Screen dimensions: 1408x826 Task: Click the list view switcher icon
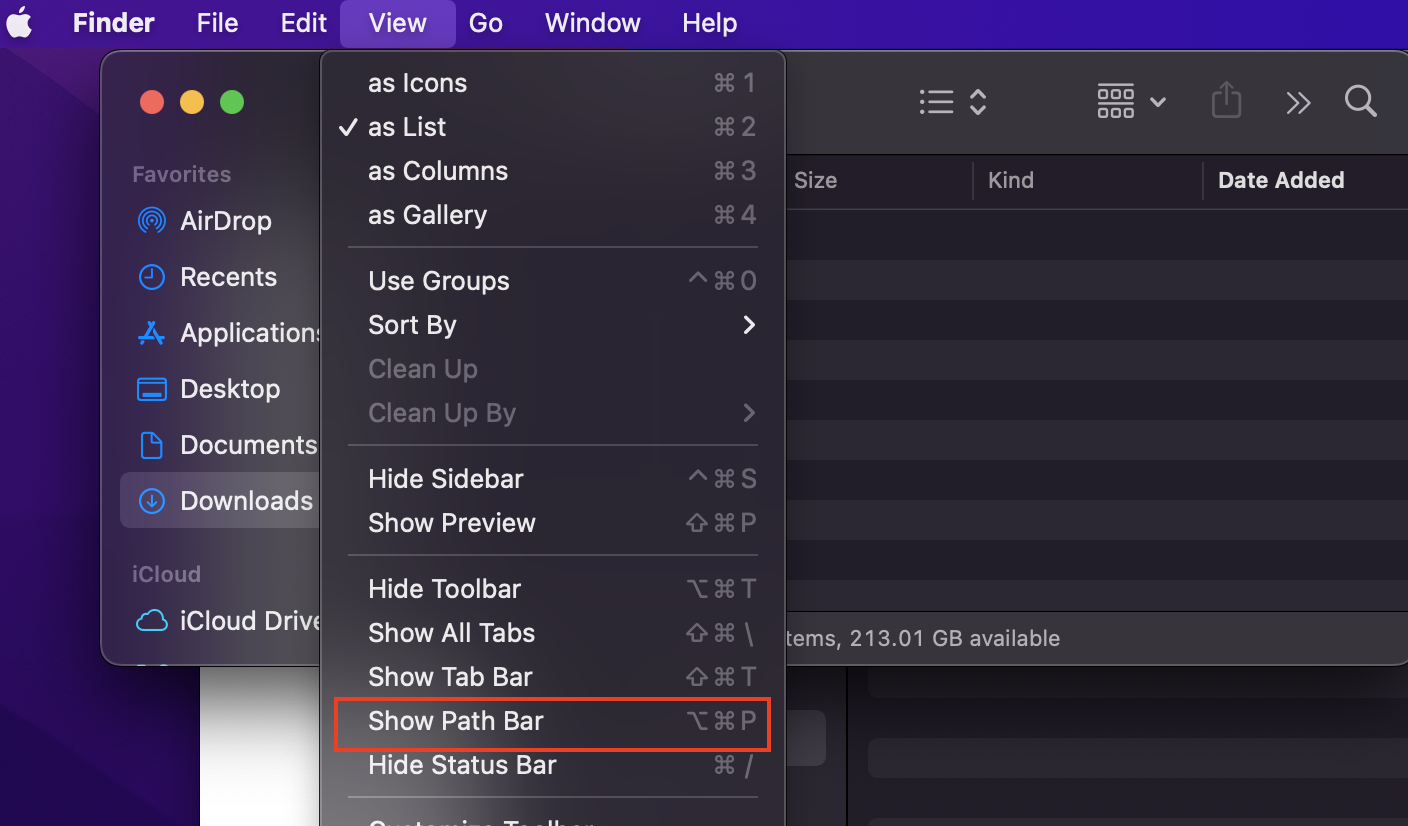(953, 102)
